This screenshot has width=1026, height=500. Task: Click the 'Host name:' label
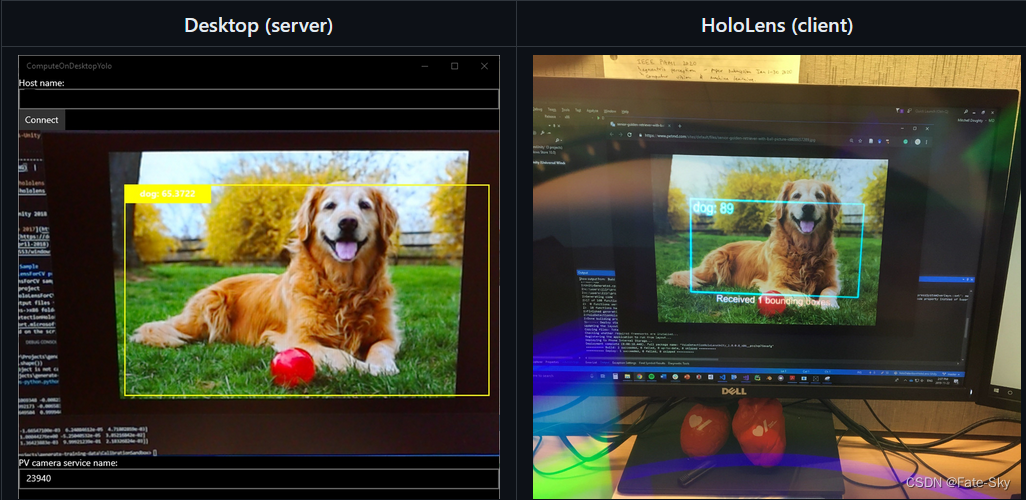[42, 83]
